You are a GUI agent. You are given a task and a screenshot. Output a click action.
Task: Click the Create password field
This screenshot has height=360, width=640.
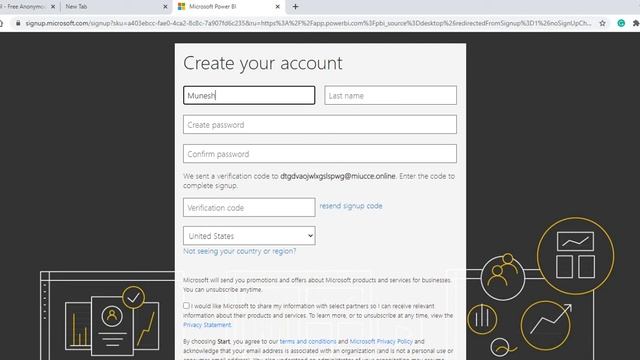(320, 124)
